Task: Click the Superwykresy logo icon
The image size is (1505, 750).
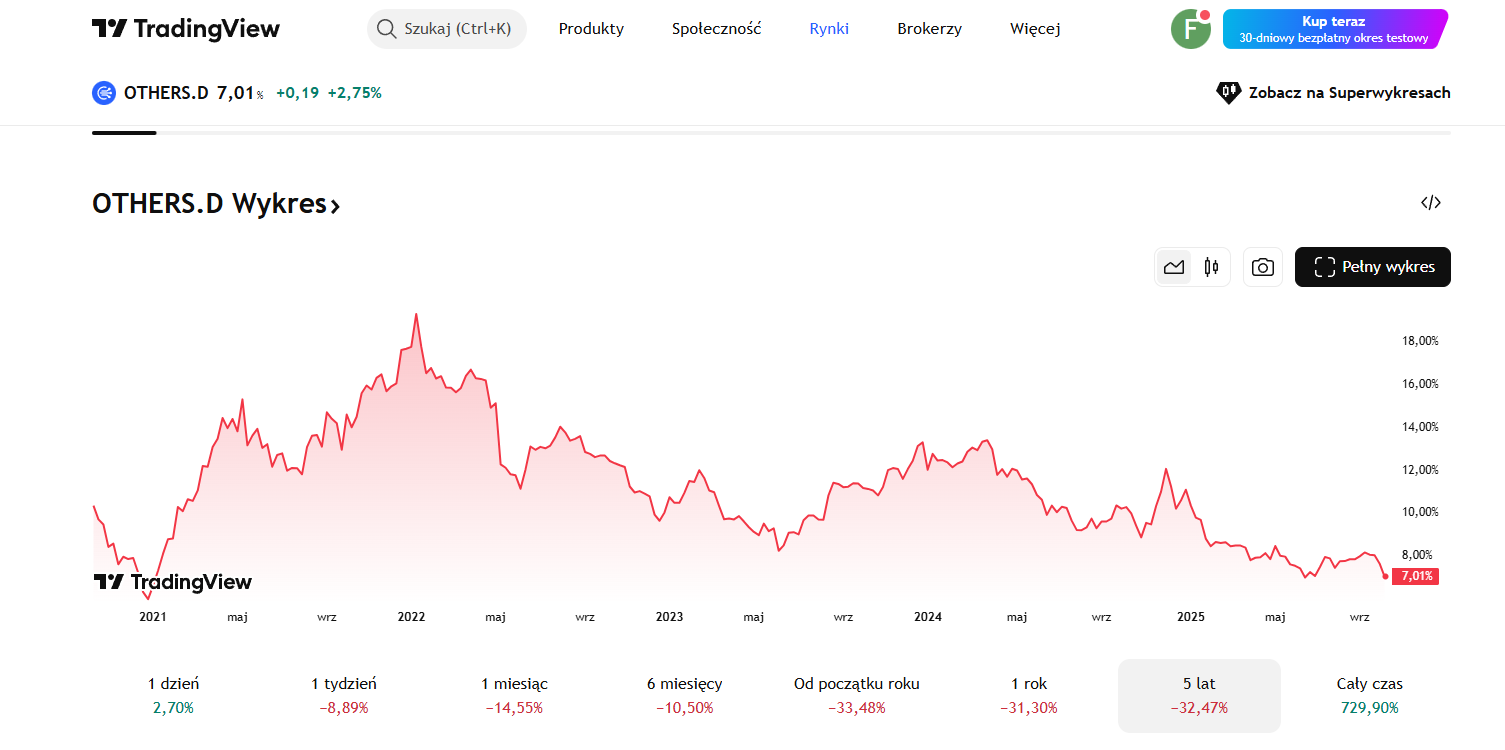Action: pos(1228,93)
